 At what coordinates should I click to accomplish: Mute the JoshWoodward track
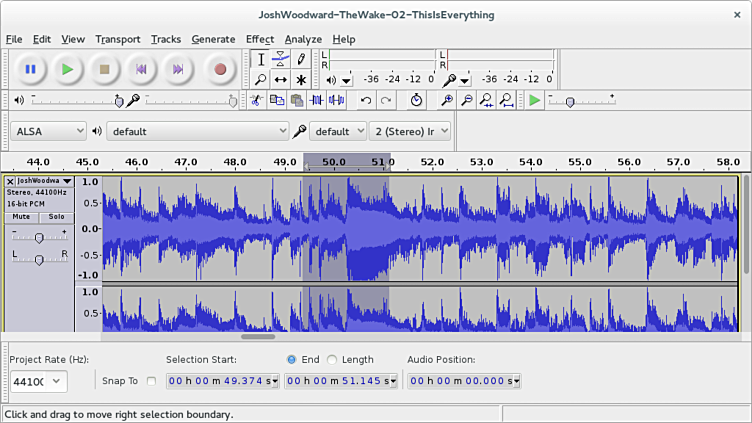[22, 217]
